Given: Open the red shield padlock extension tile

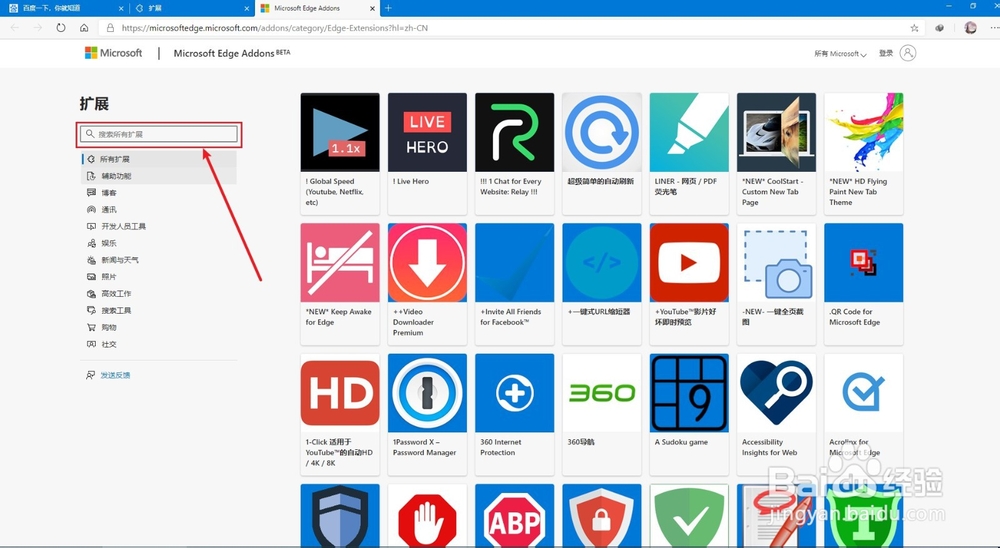Looking at the screenshot, I should coord(602,515).
